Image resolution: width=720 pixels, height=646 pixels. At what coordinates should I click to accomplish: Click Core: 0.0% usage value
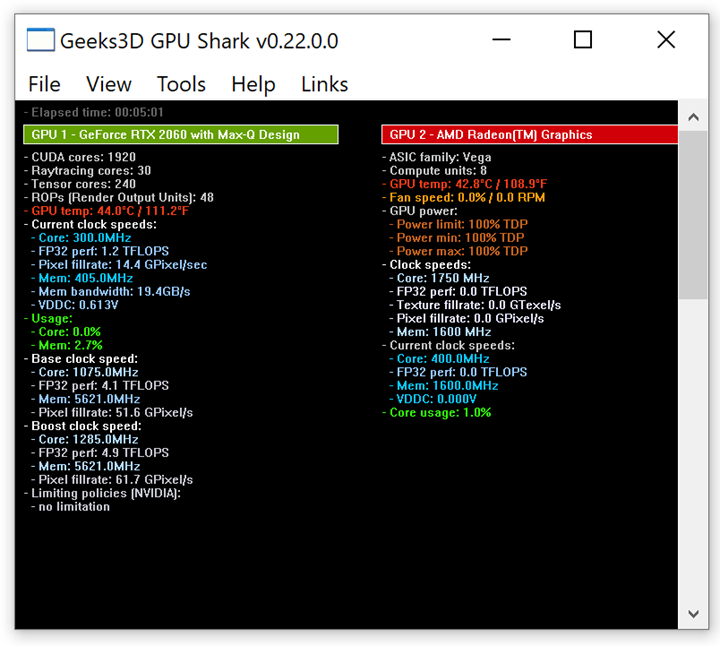(x=66, y=332)
